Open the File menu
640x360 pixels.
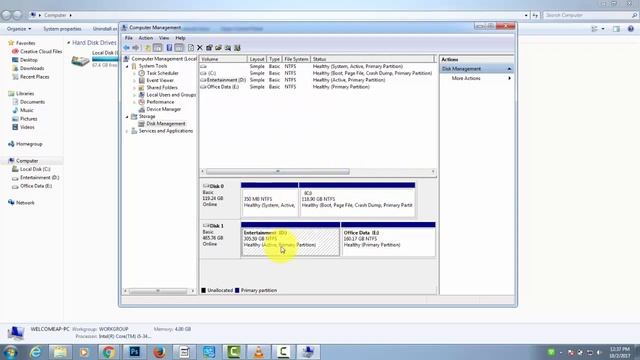[129, 38]
